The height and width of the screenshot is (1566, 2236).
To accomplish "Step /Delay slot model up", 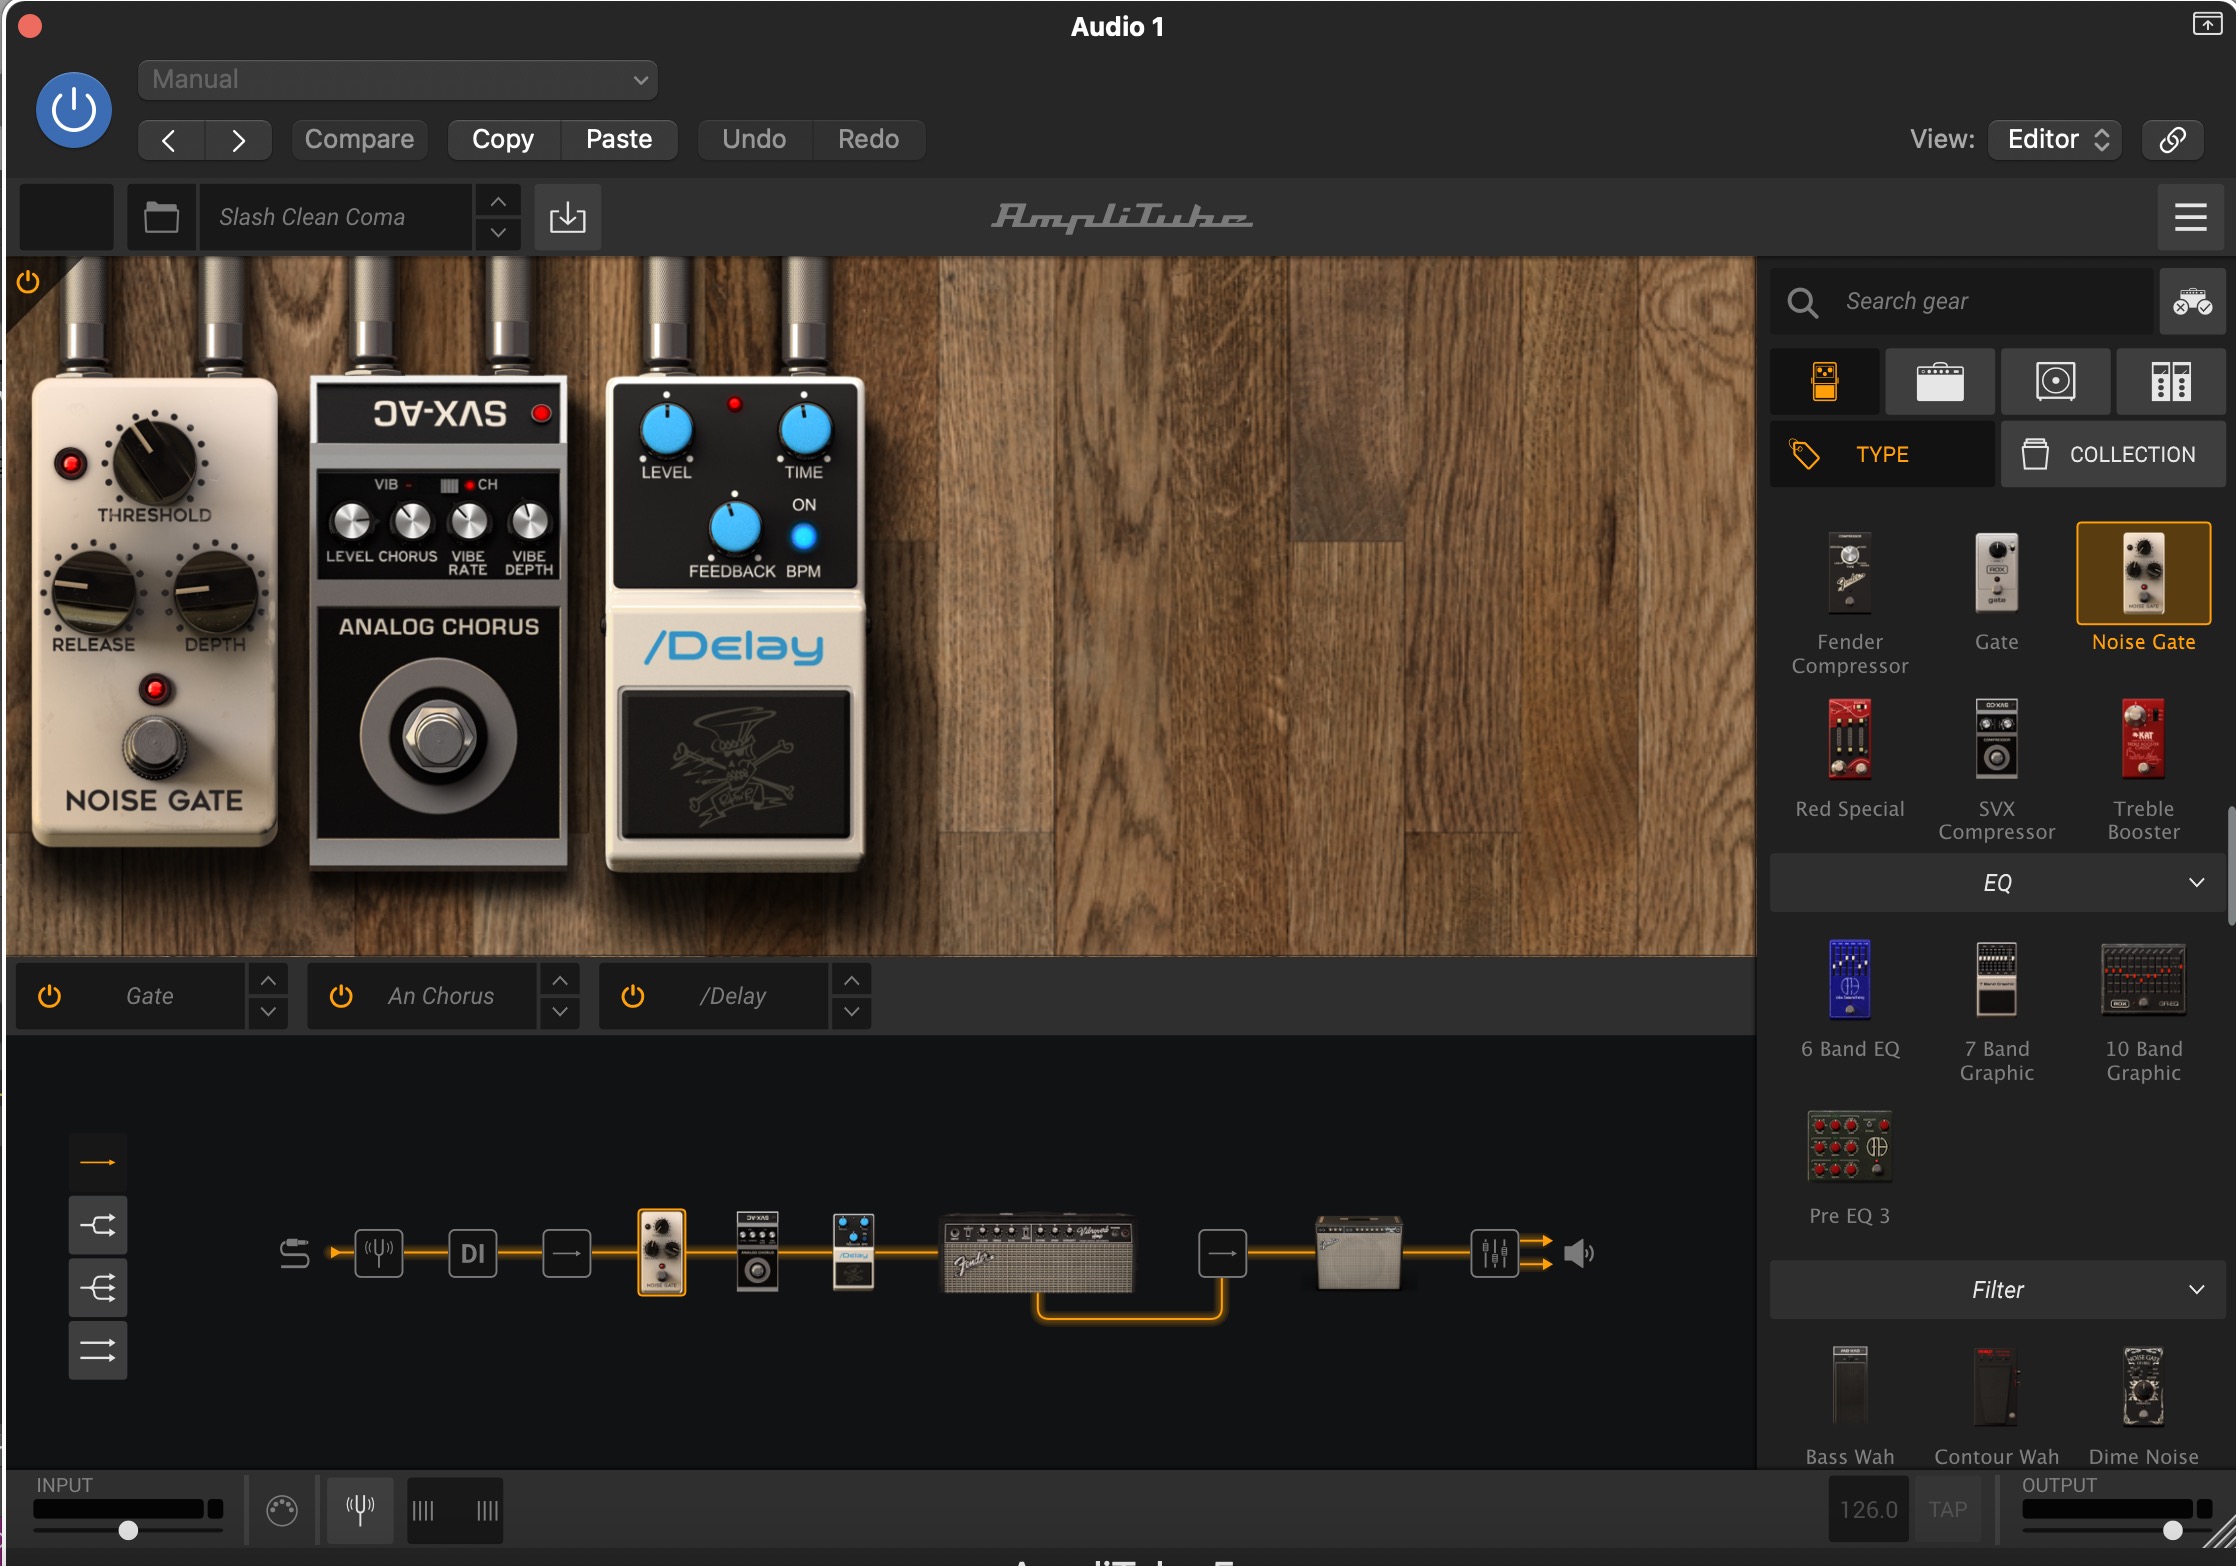I will point(851,981).
